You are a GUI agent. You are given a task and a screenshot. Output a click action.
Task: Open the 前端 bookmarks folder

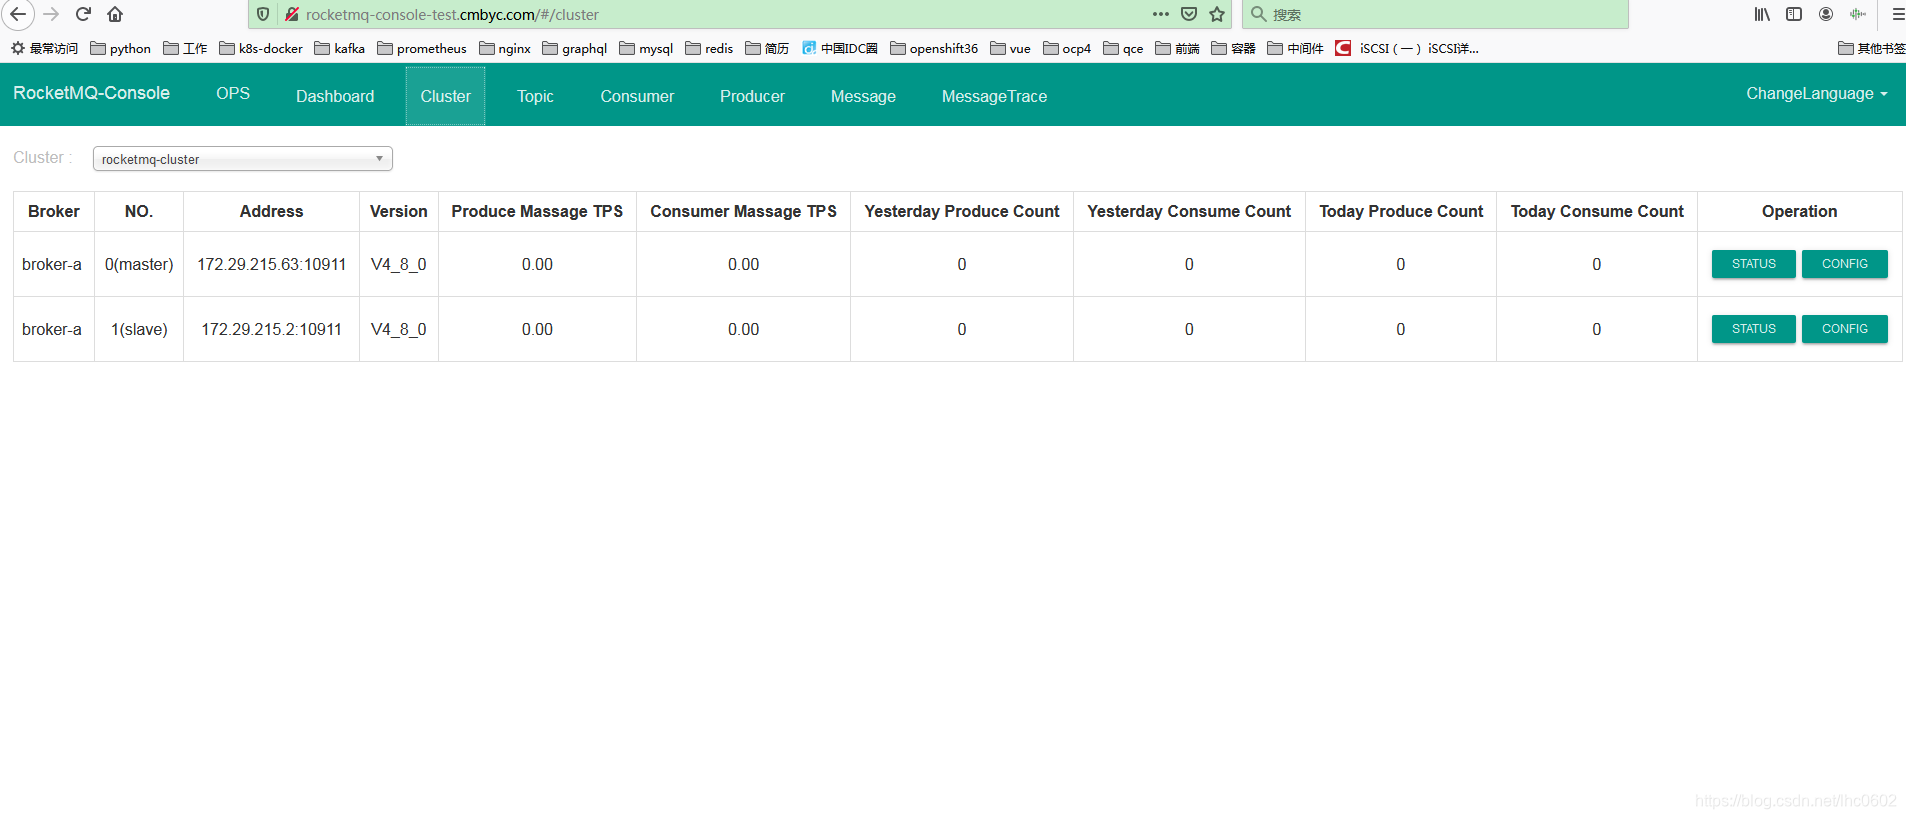click(1177, 48)
